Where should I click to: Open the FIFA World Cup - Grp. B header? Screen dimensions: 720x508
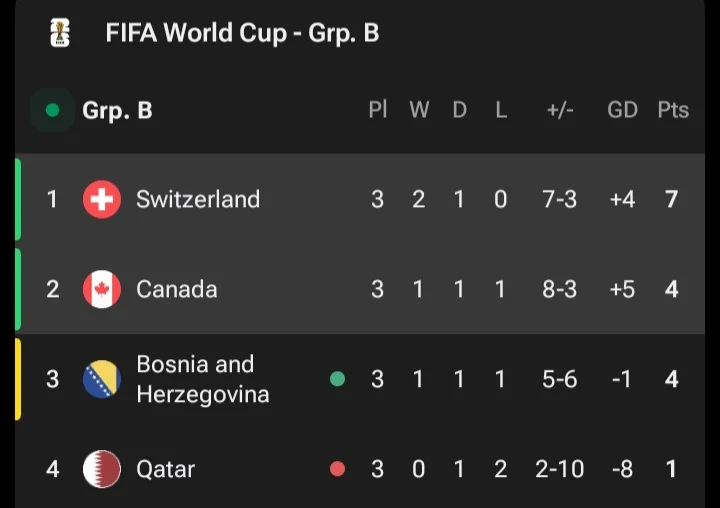(242, 33)
